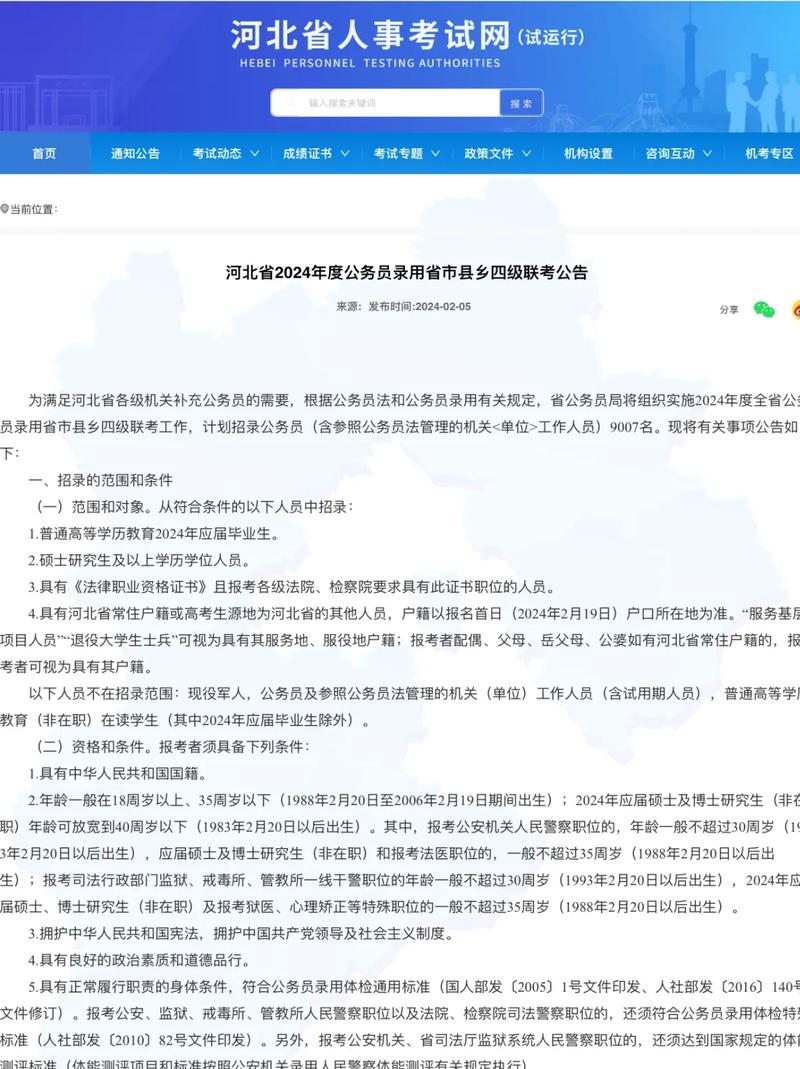Click the heading 一、招录的范围和条件
Screen dimensions: 800x1069
[100, 480]
